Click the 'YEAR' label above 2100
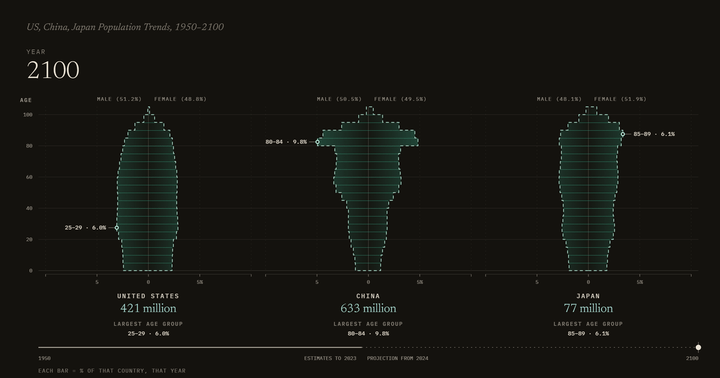The width and height of the screenshot is (720, 378). pyautogui.click(x=36, y=52)
